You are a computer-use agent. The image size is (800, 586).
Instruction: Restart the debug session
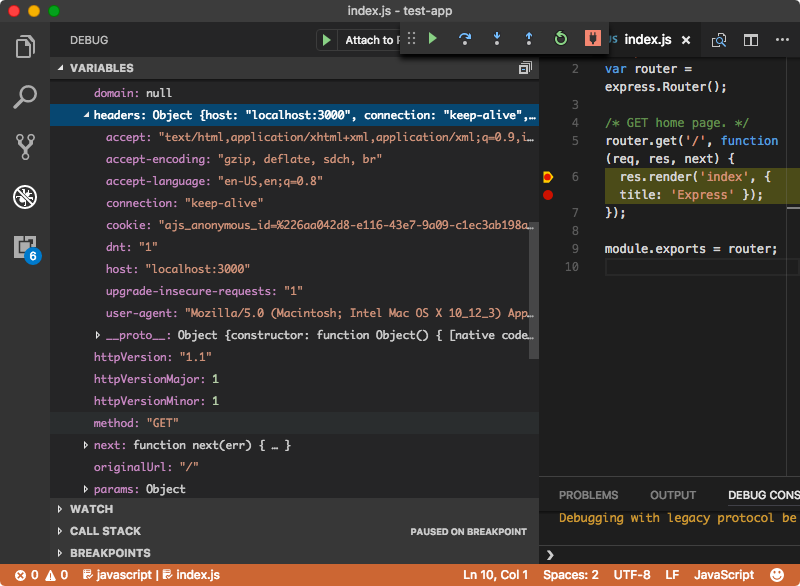click(x=561, y=39)
